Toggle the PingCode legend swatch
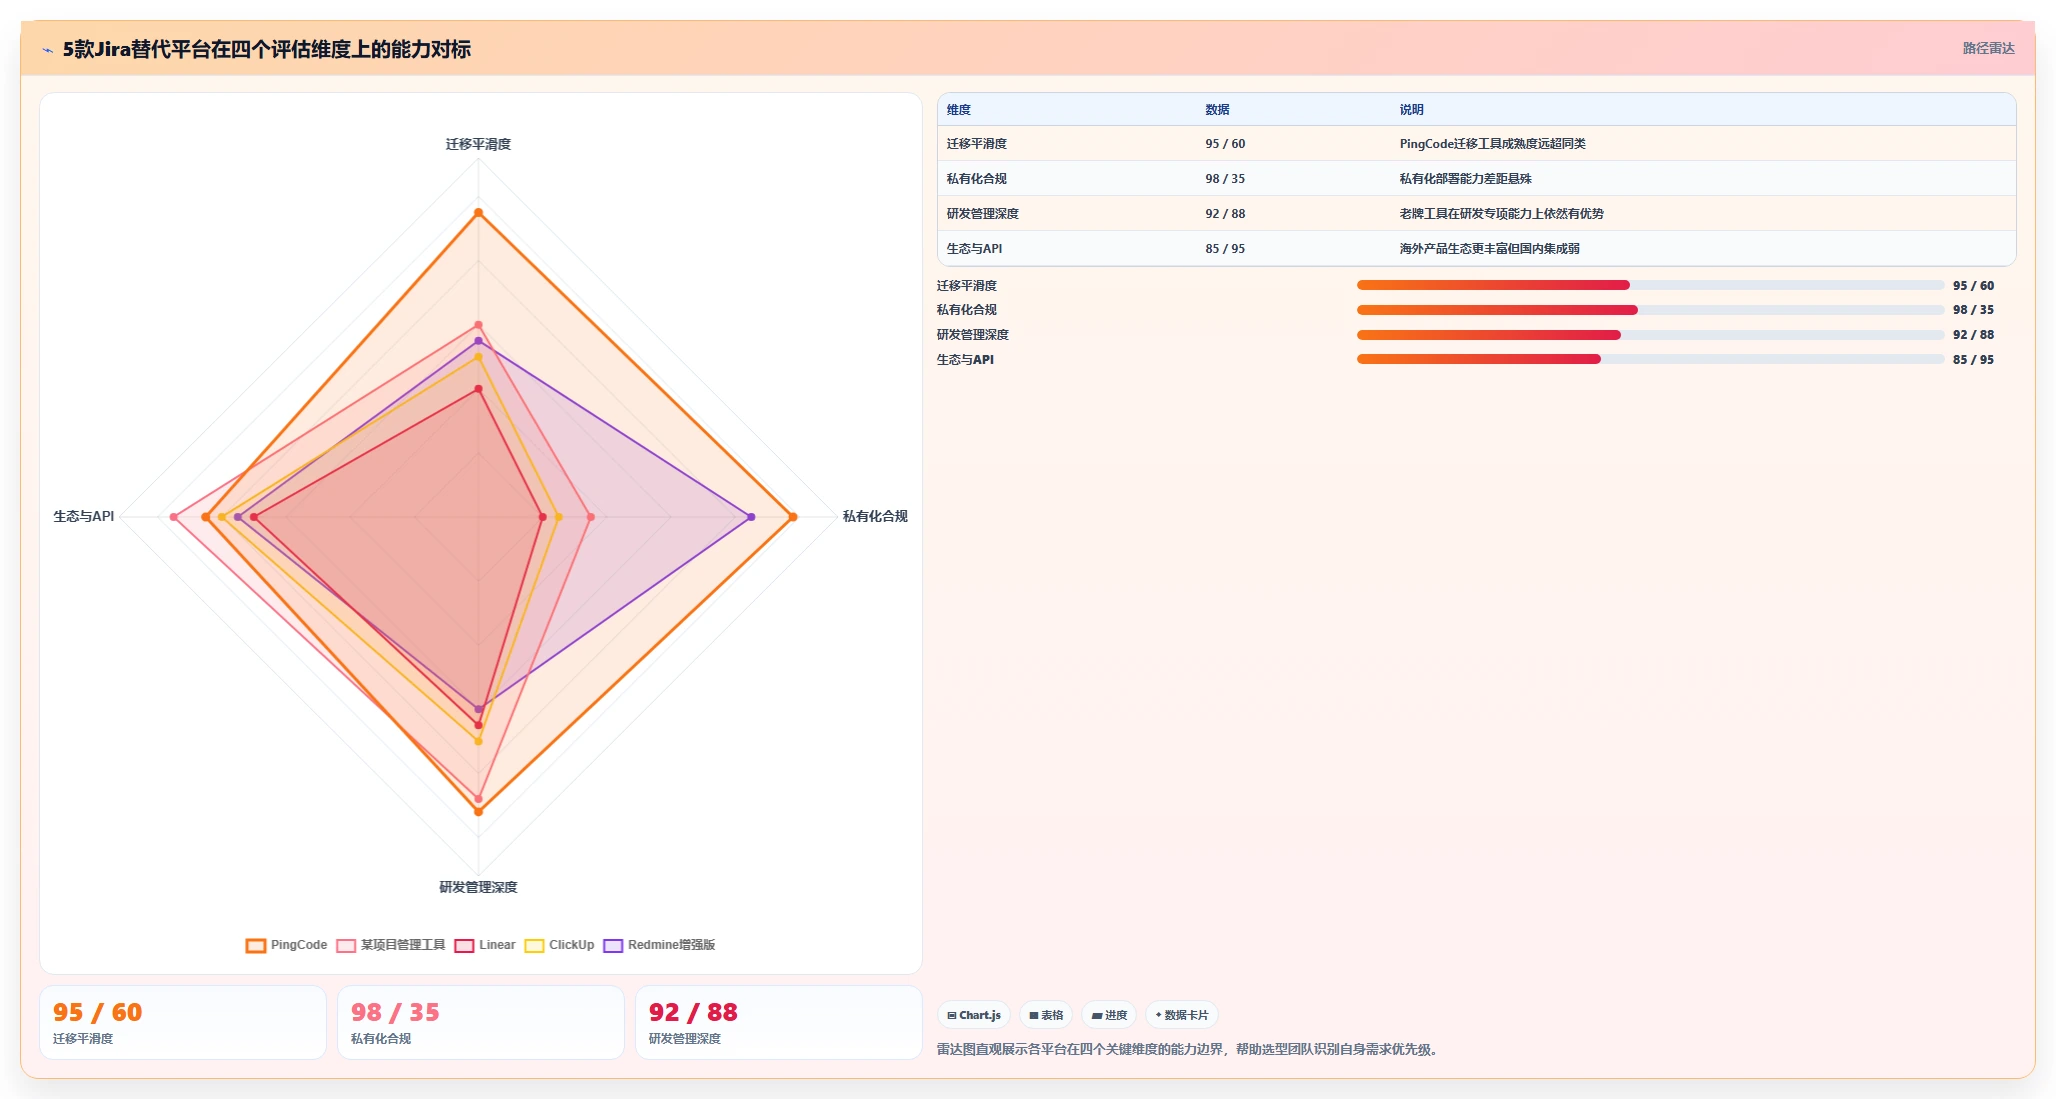The image size is (2056, 1099). (256, 945)
